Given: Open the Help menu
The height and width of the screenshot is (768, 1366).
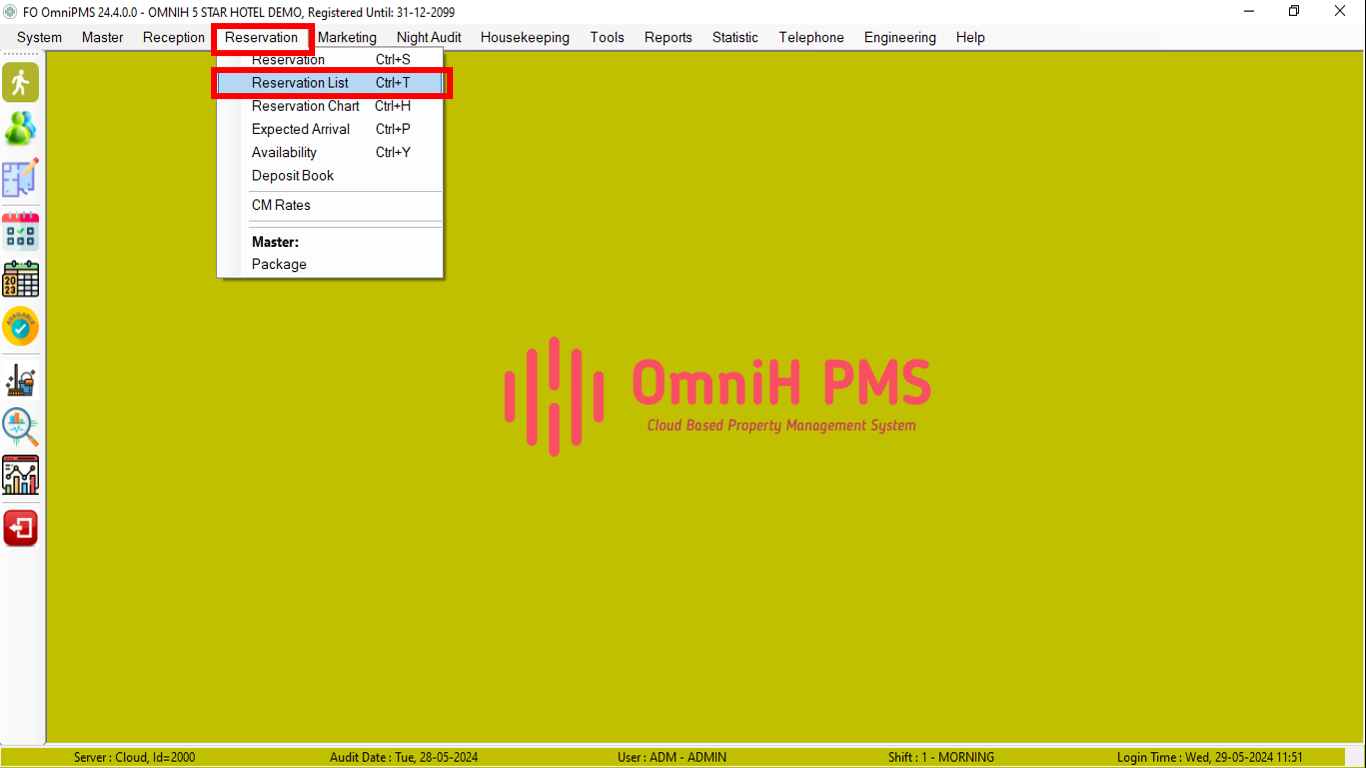Looking at the screenshot, I should pyautogui.click(x=970, y=37).
